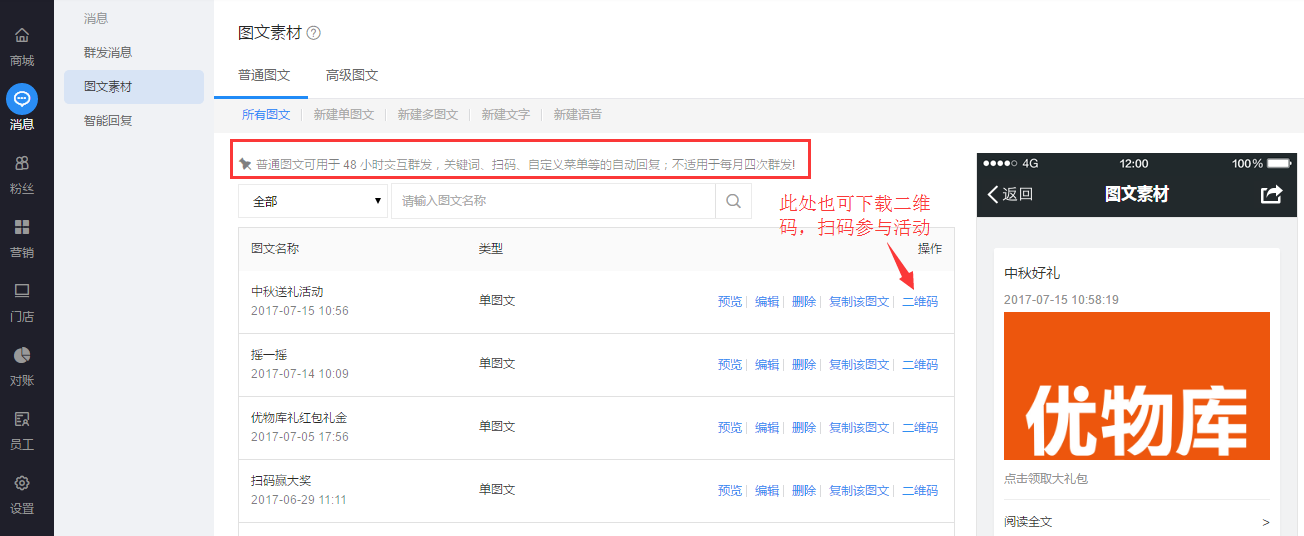Image resolution: width=1304 pixels, height=536 pixels.
Task: Click 二维码 link for 中秋送礼活动
Action: coord(920,301)
